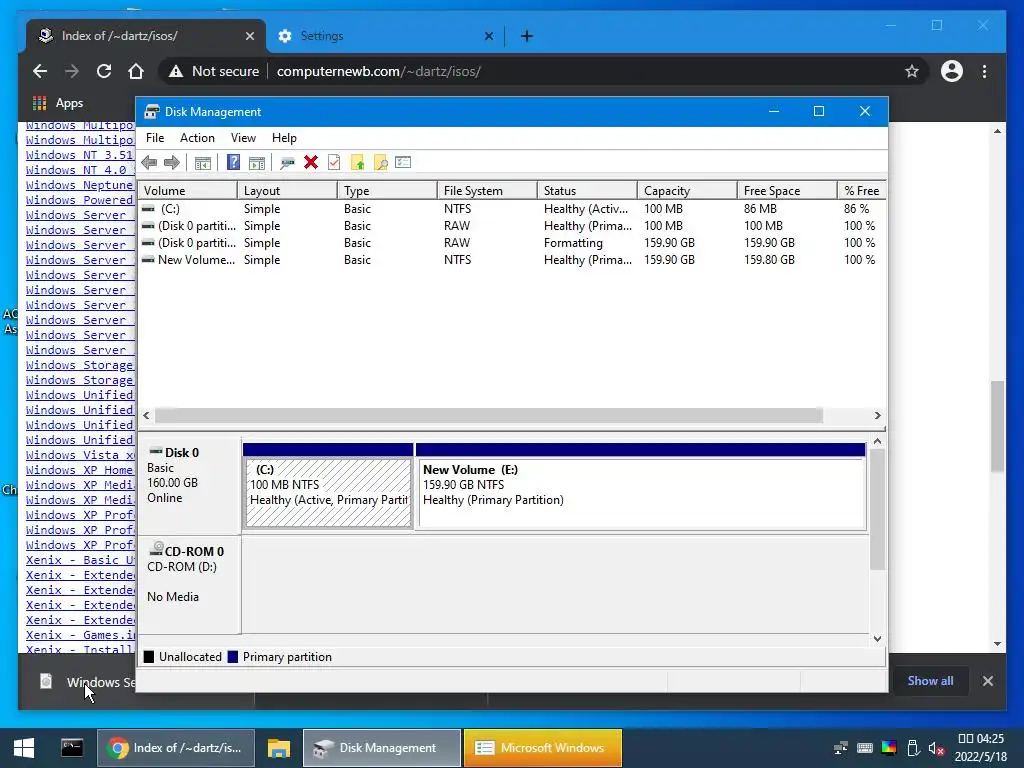Image resolution: width=1024 pixels, height=768 pixels.
Task: Click the checklist settings icon at toolbar end
Action: pos(403,163)
